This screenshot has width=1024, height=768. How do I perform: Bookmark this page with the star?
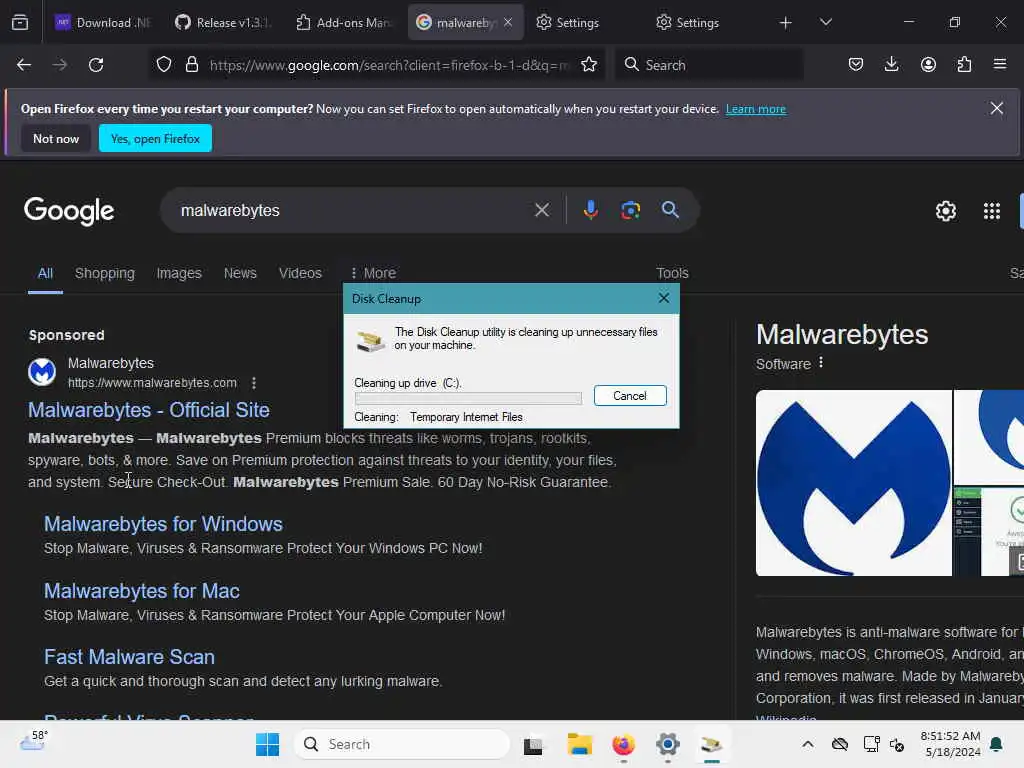pos(589,64)
